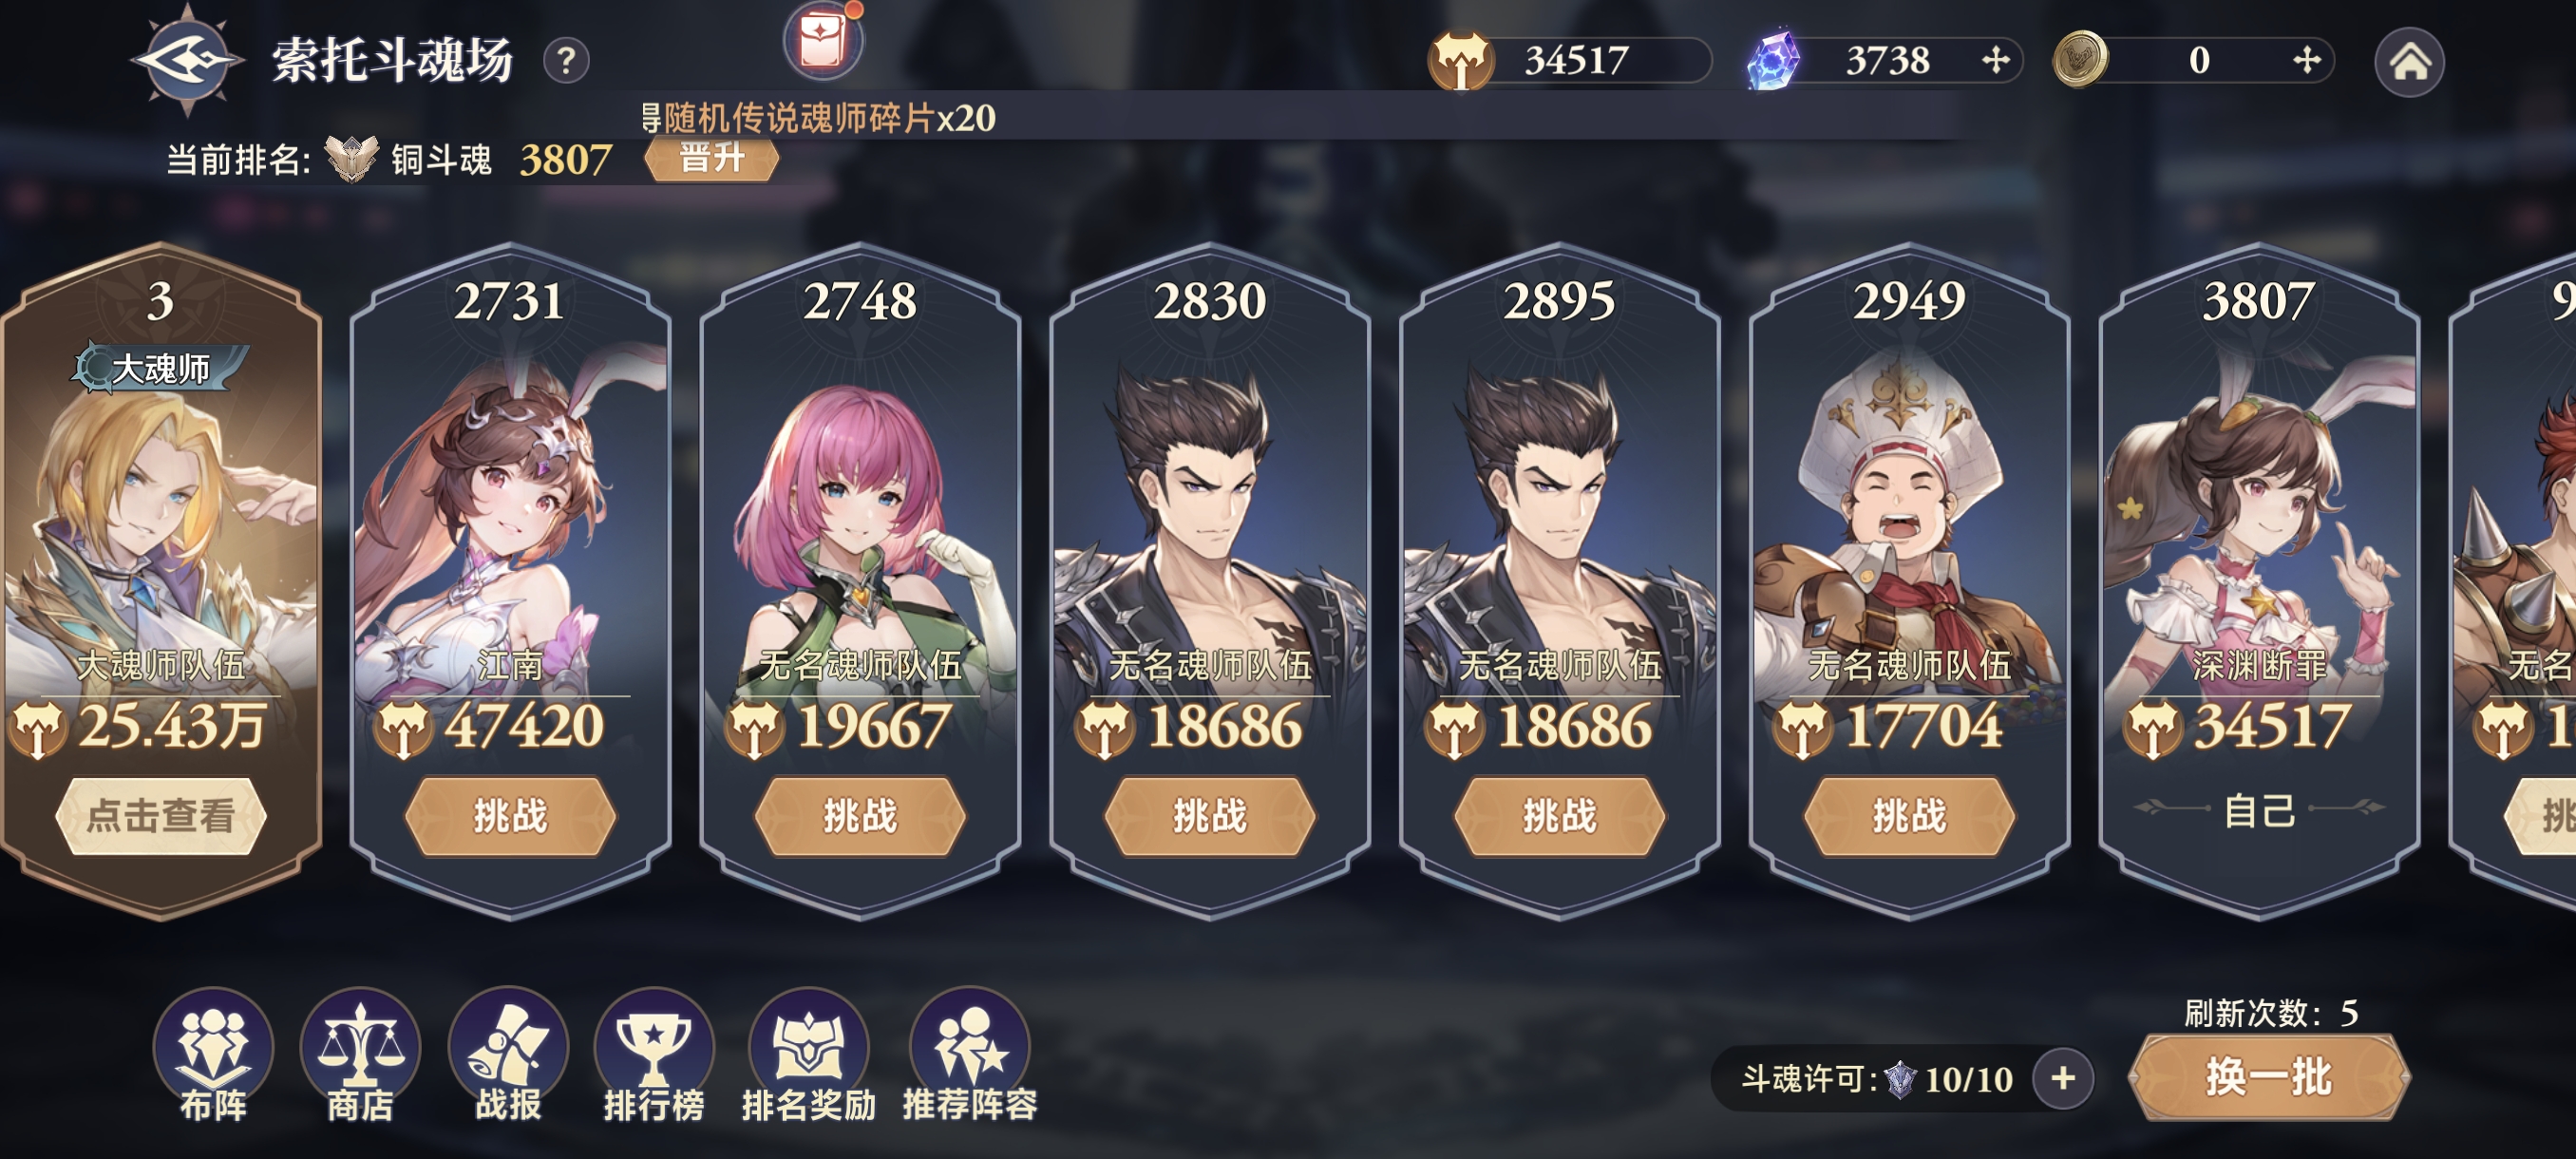The image size is (2576, 1159).
Task: Challenge 江南 ranked 2731
Action: coord(510,816)
